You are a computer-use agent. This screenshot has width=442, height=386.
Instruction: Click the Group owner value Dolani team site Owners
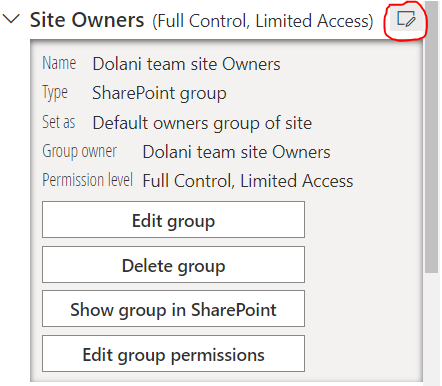236,152
